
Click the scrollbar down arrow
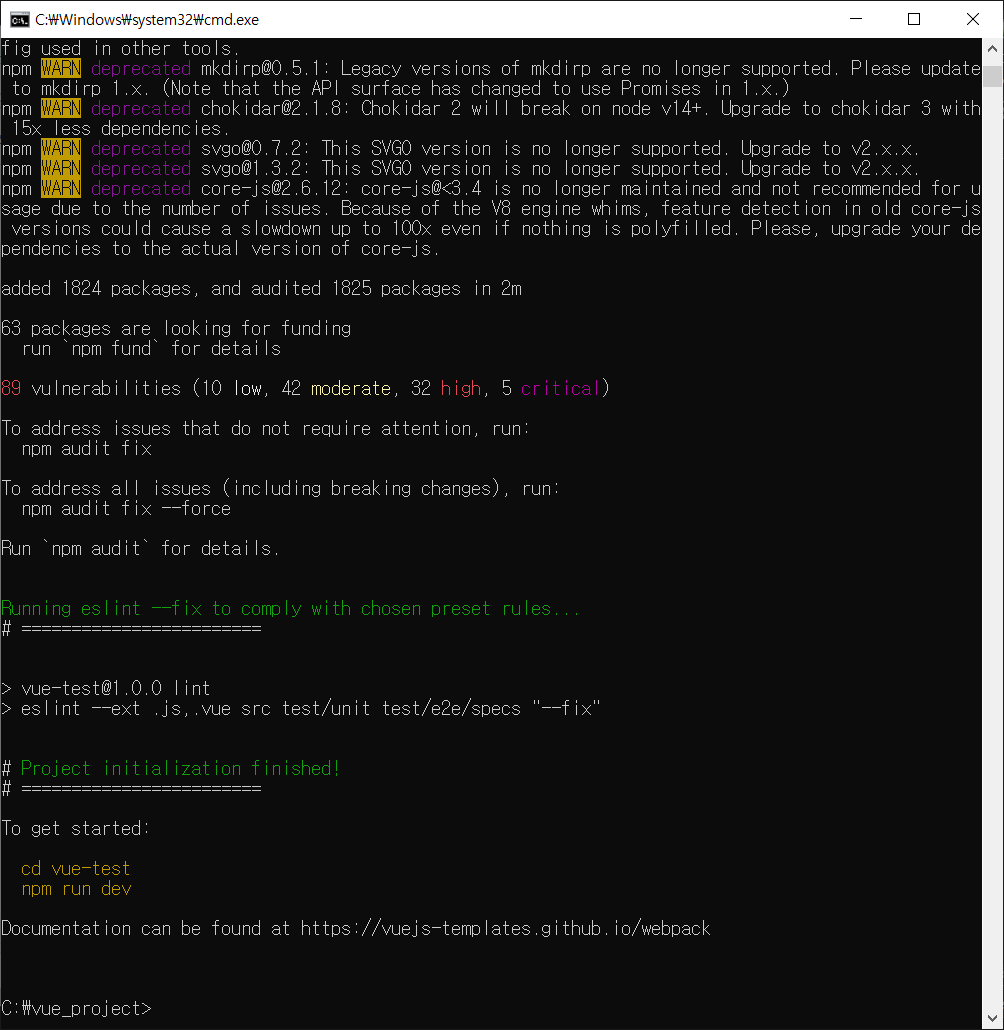coord(992,1019)
